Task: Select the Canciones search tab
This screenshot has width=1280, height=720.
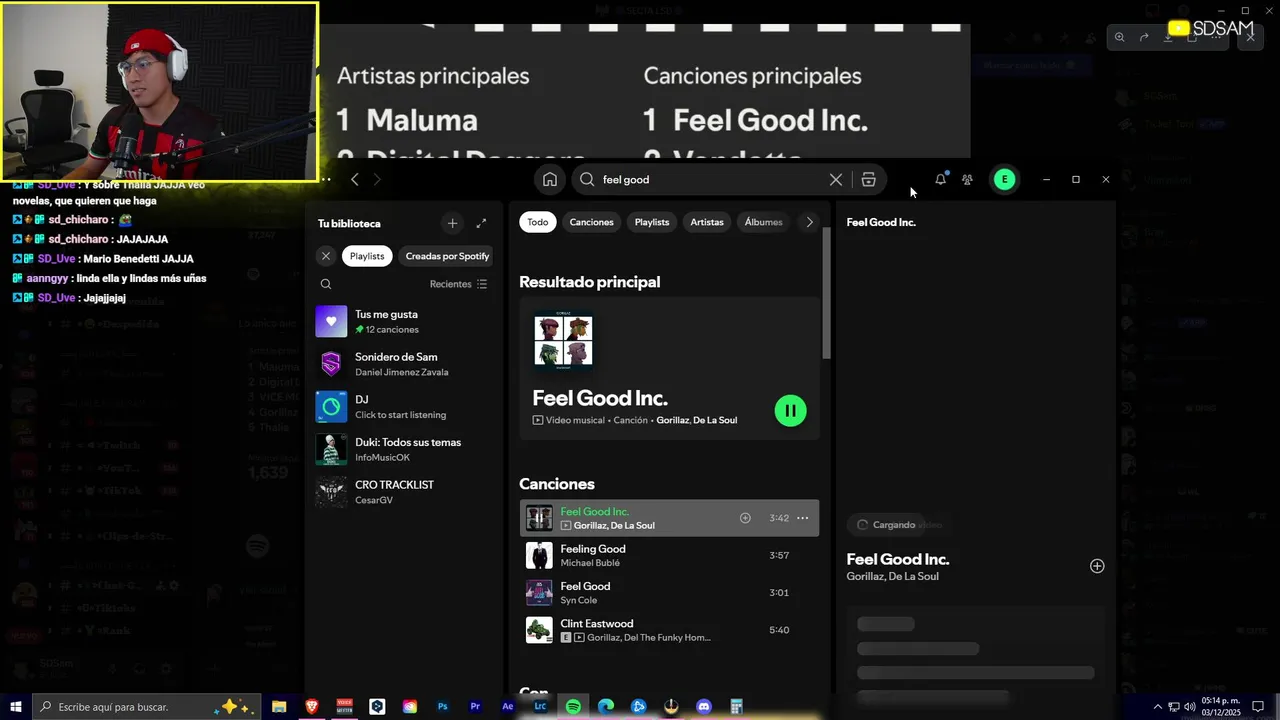Action: 591,222
